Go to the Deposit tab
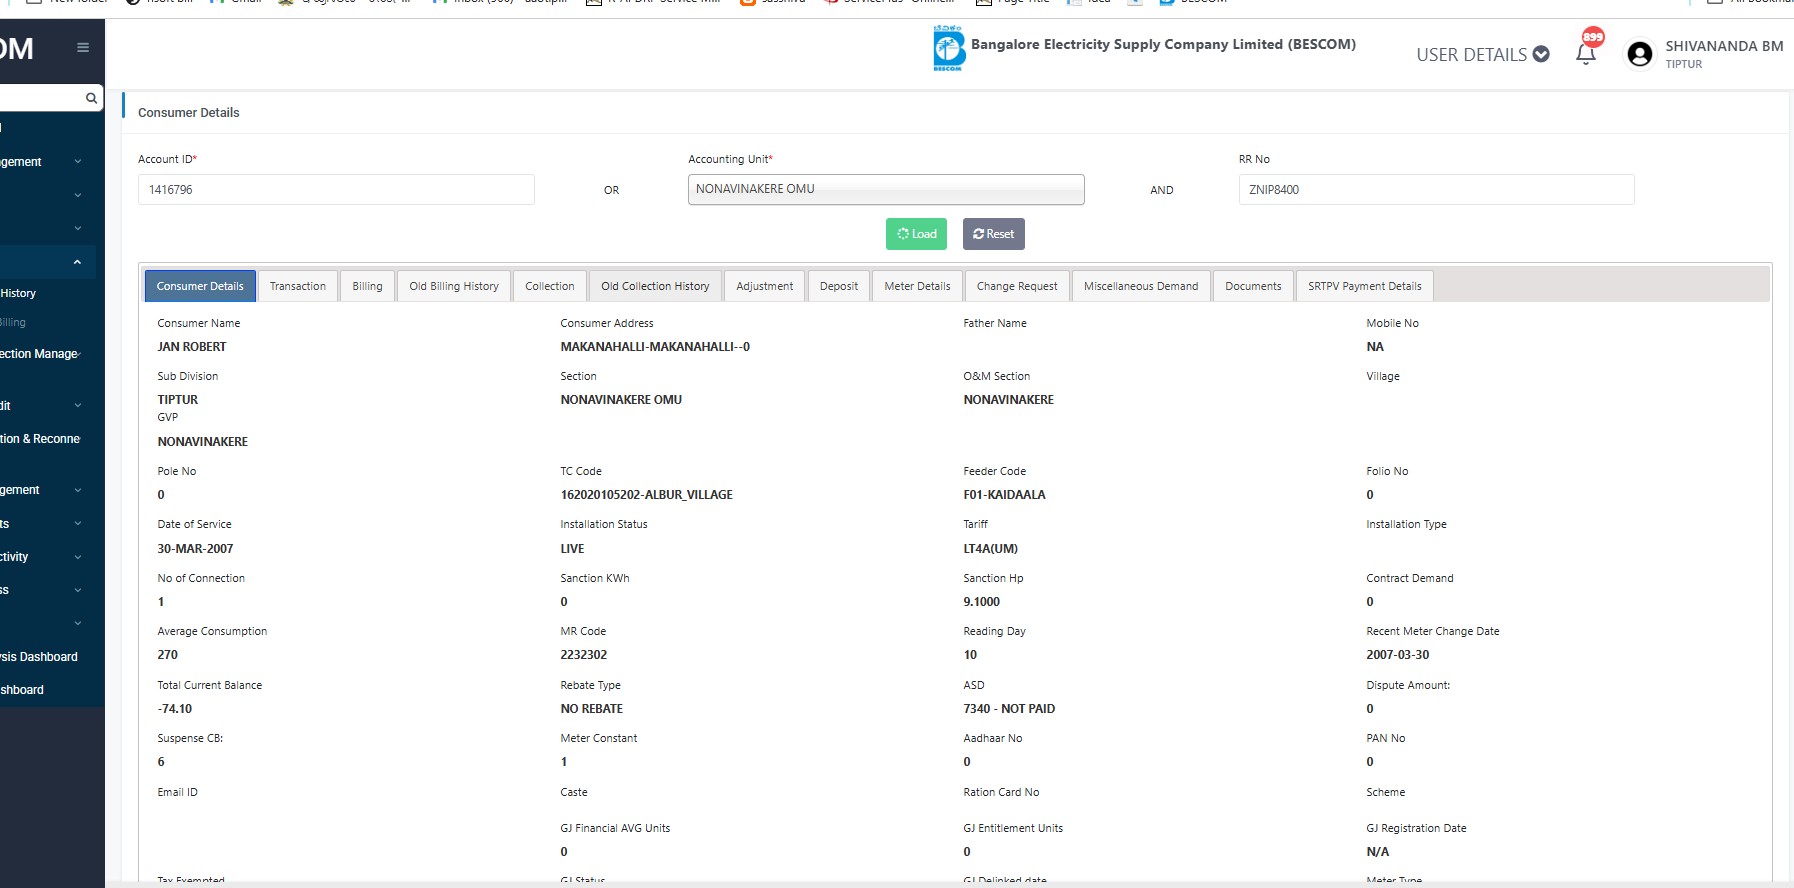The image size is (1794, 888). (x=839, y=286)
